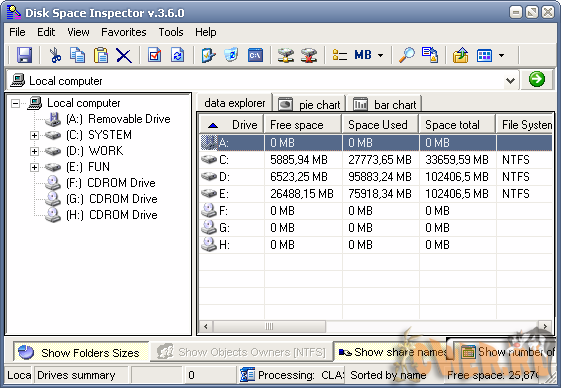The width and height of the screenshot is (561, 388).
Task: Sort by Free space column header
Action: pos(303,125)
